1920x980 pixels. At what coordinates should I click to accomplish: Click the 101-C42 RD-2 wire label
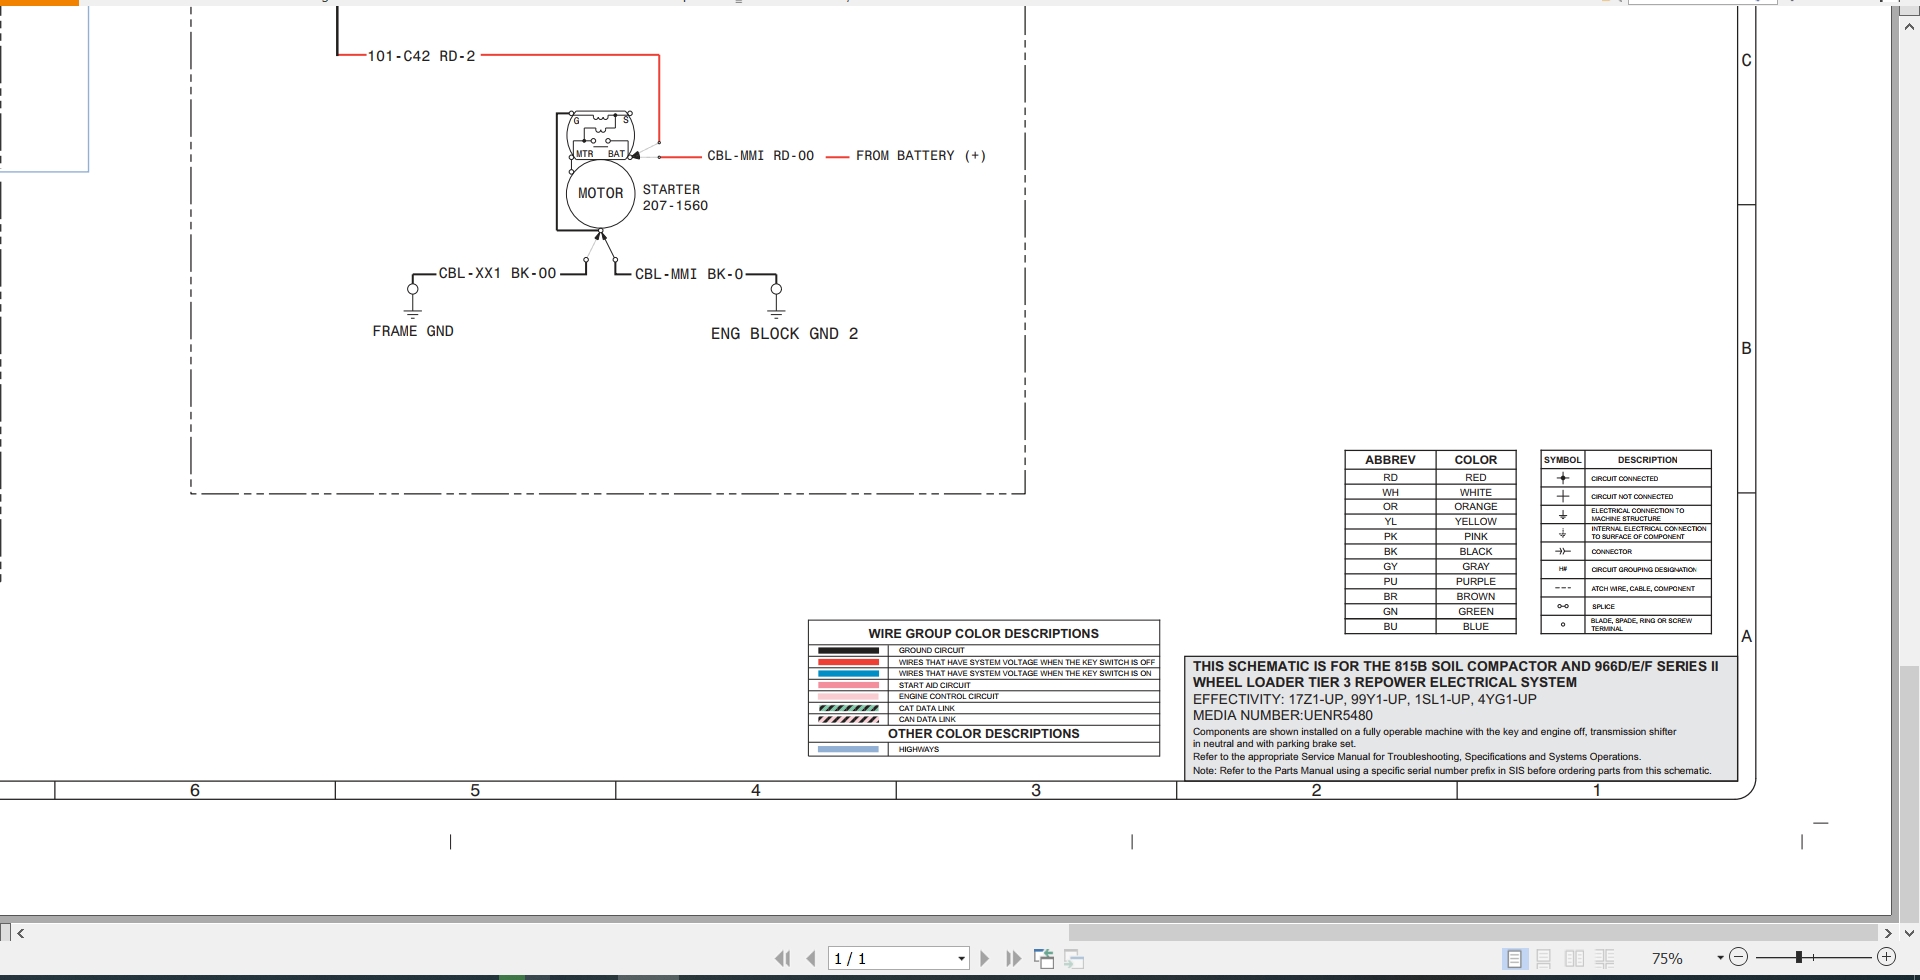click(421, 56)
